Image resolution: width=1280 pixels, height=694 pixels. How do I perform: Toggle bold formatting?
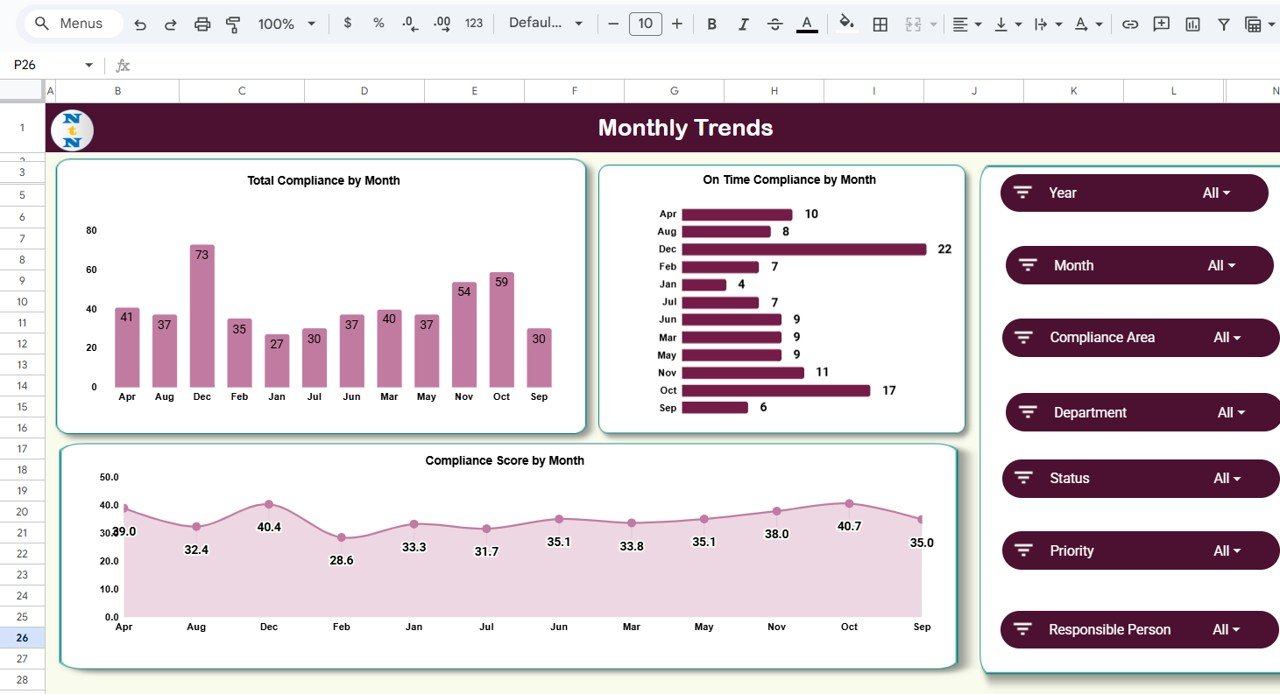point(712,23)
